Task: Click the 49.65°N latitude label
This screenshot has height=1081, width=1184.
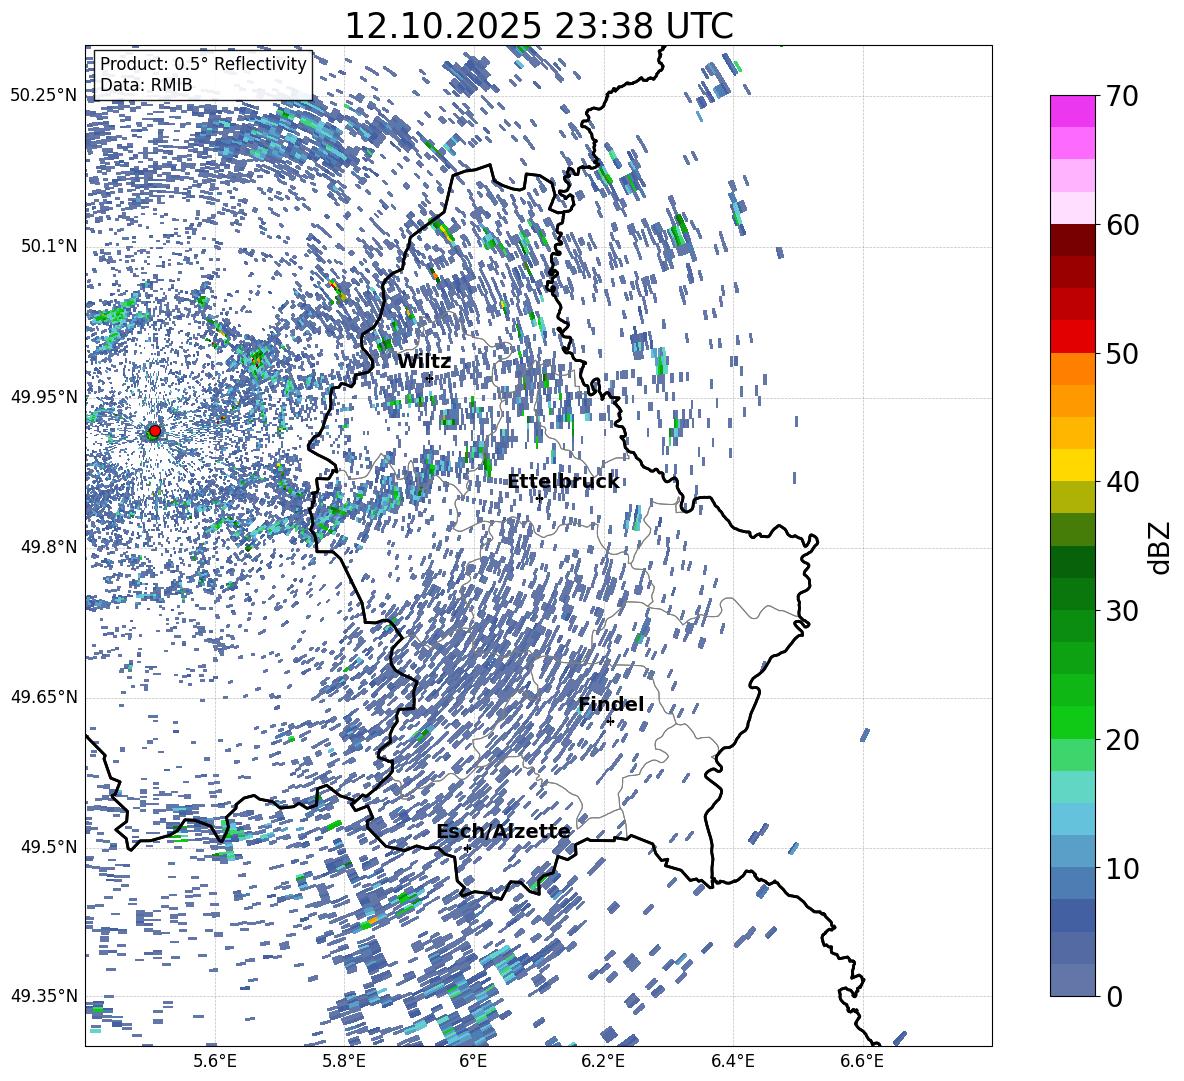Action: point(44,696)
